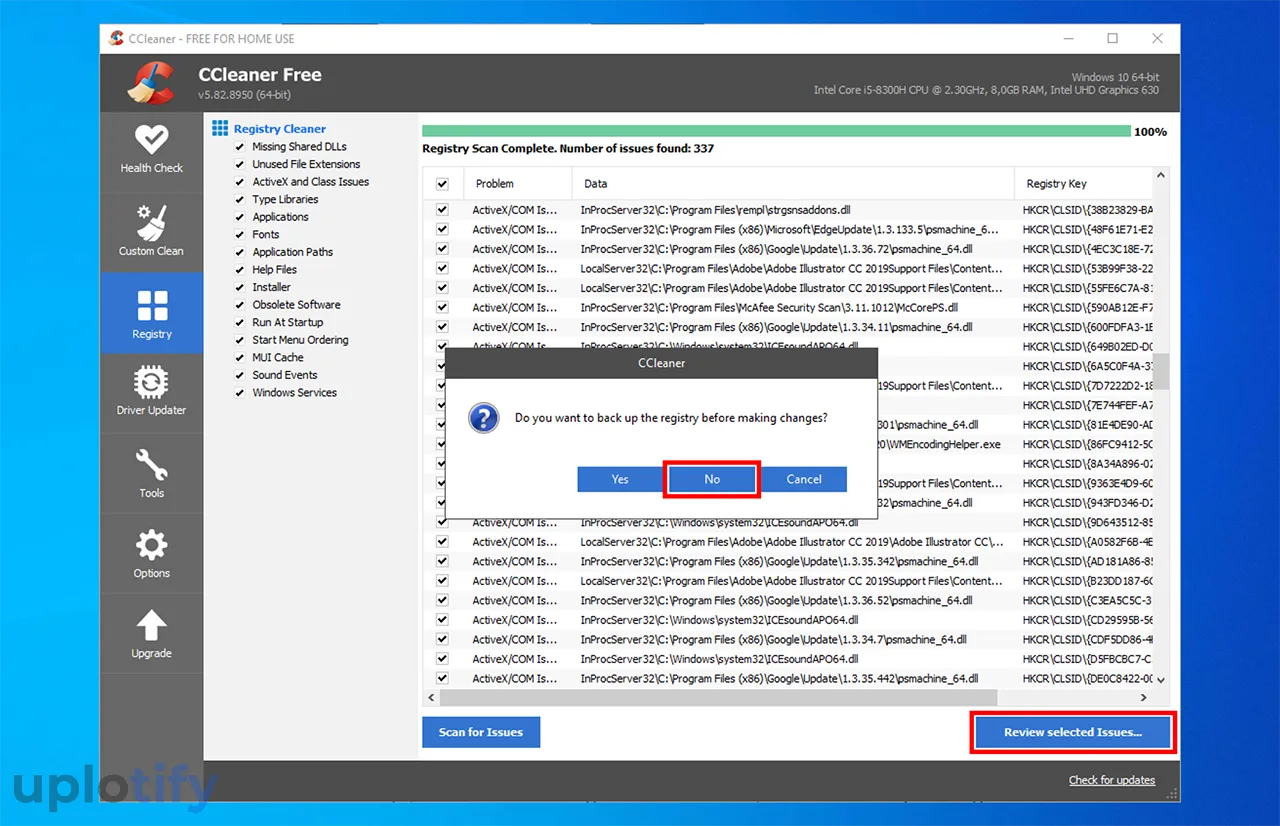The width and height of the screenshot is (1280, 826).
Task: Click the CCleaner dialog title bar
Action: coord(662,363)
